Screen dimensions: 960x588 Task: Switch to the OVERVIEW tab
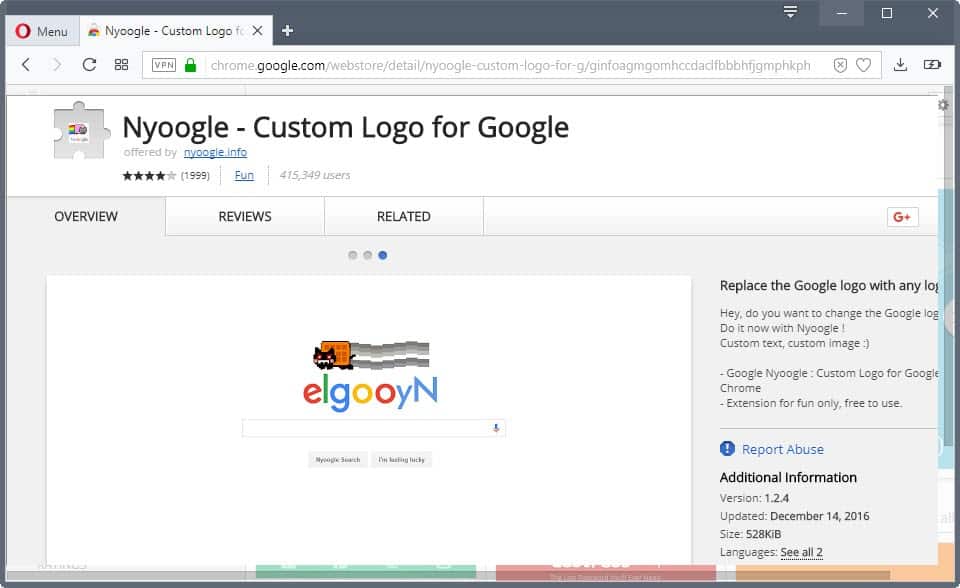86,216
